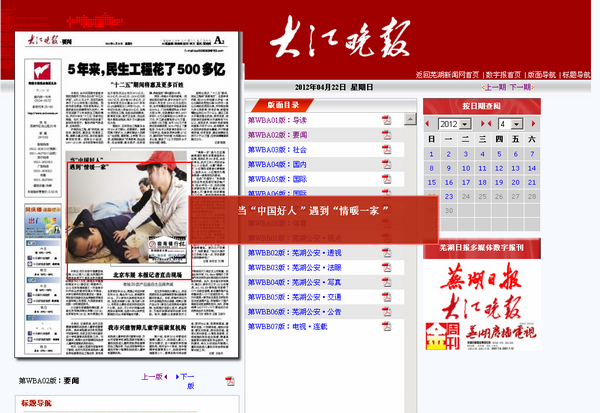Open PDF icon for 第WBB04版 芜湖公安·写真
The height and width of the screenshot is (413, 600).
(x=386, y=282)
